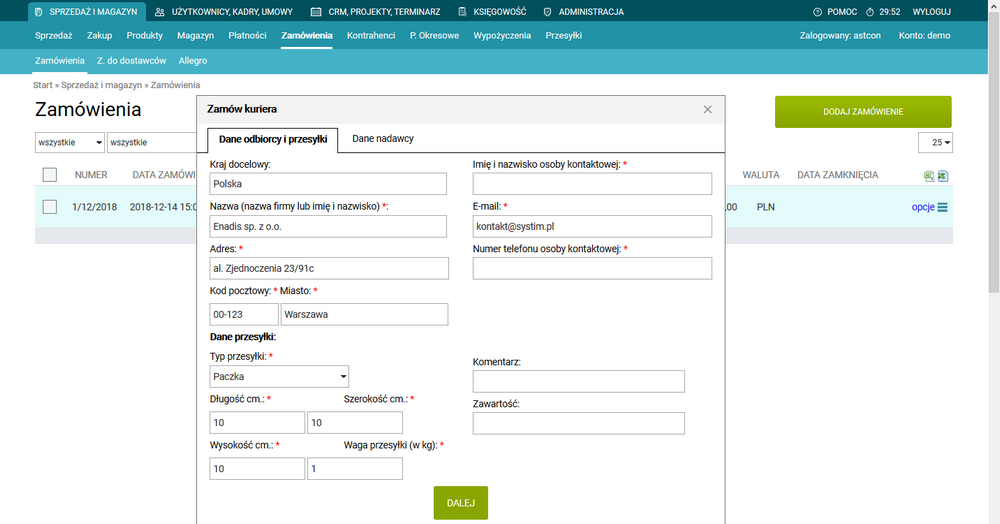Click the Pomoc help icon

click(818, 12)
